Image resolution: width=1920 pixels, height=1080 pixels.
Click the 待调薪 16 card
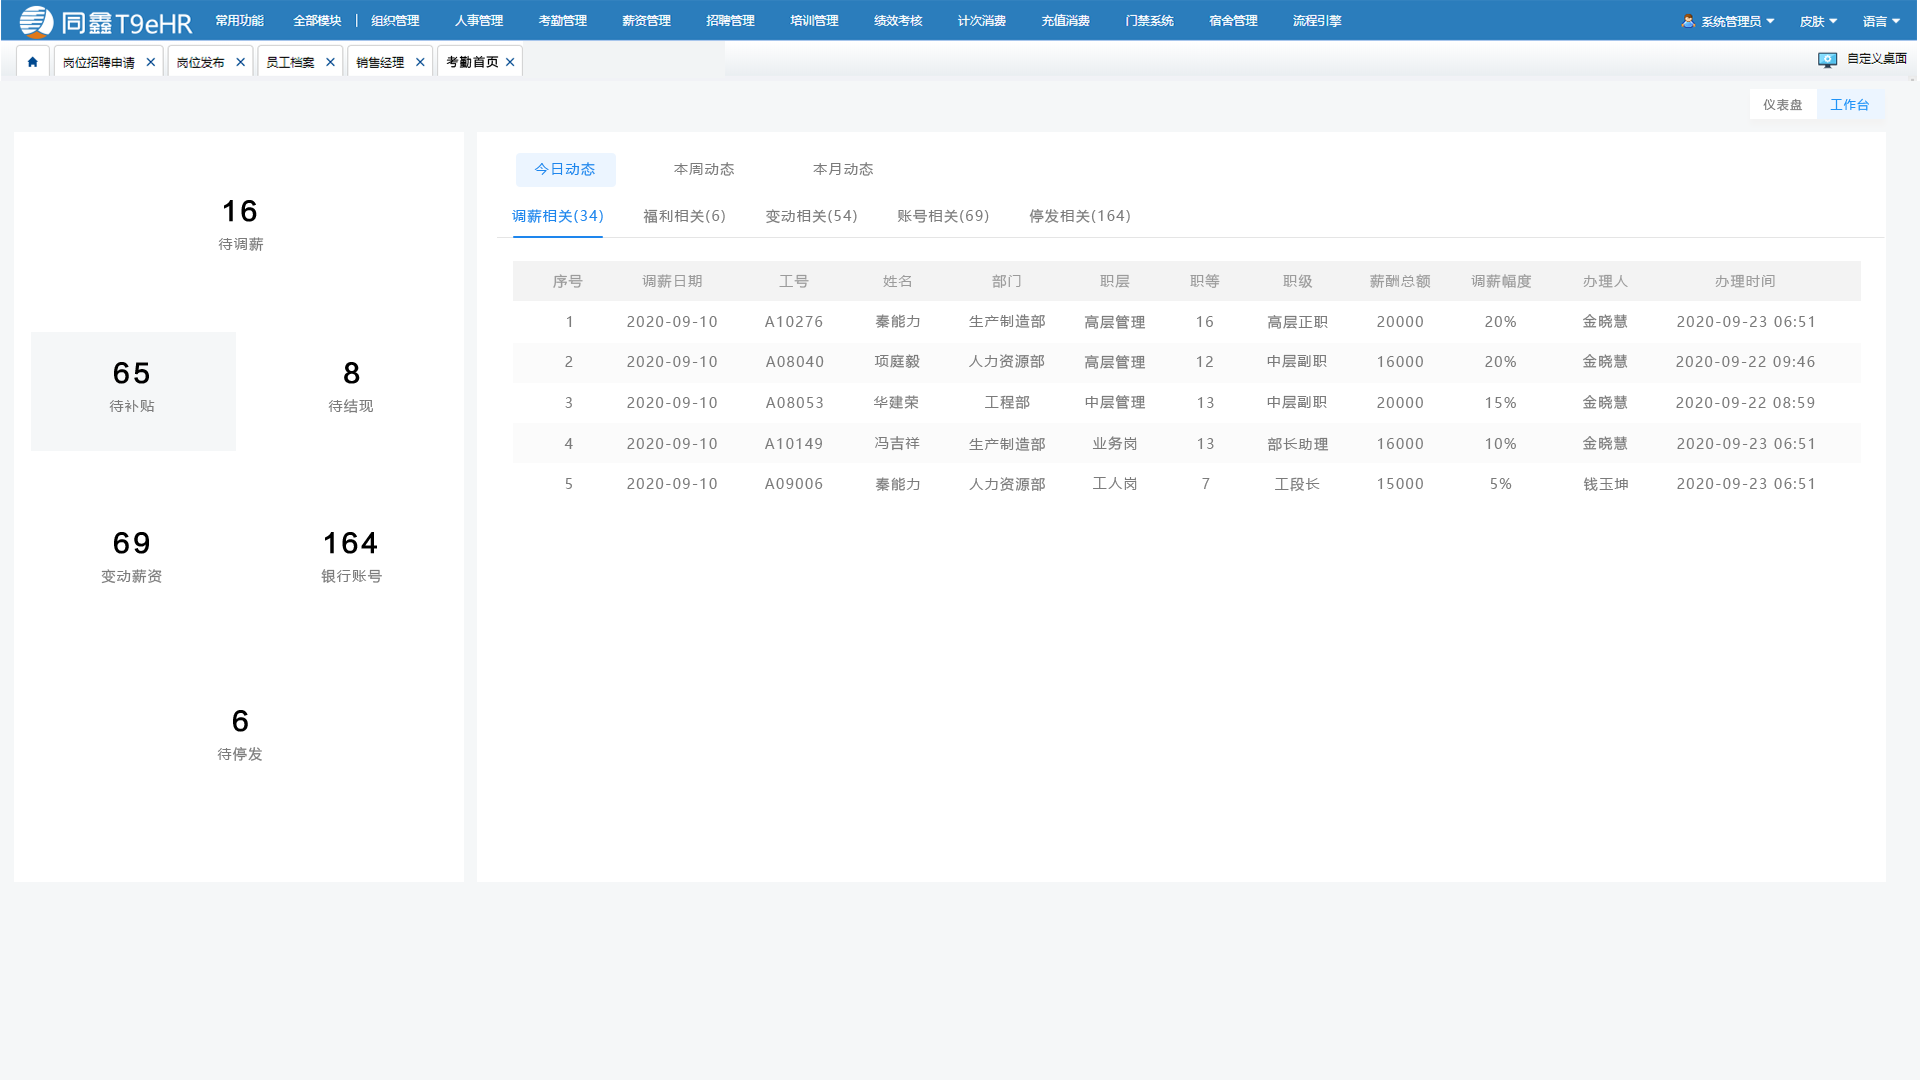click(x=240, y=224)
